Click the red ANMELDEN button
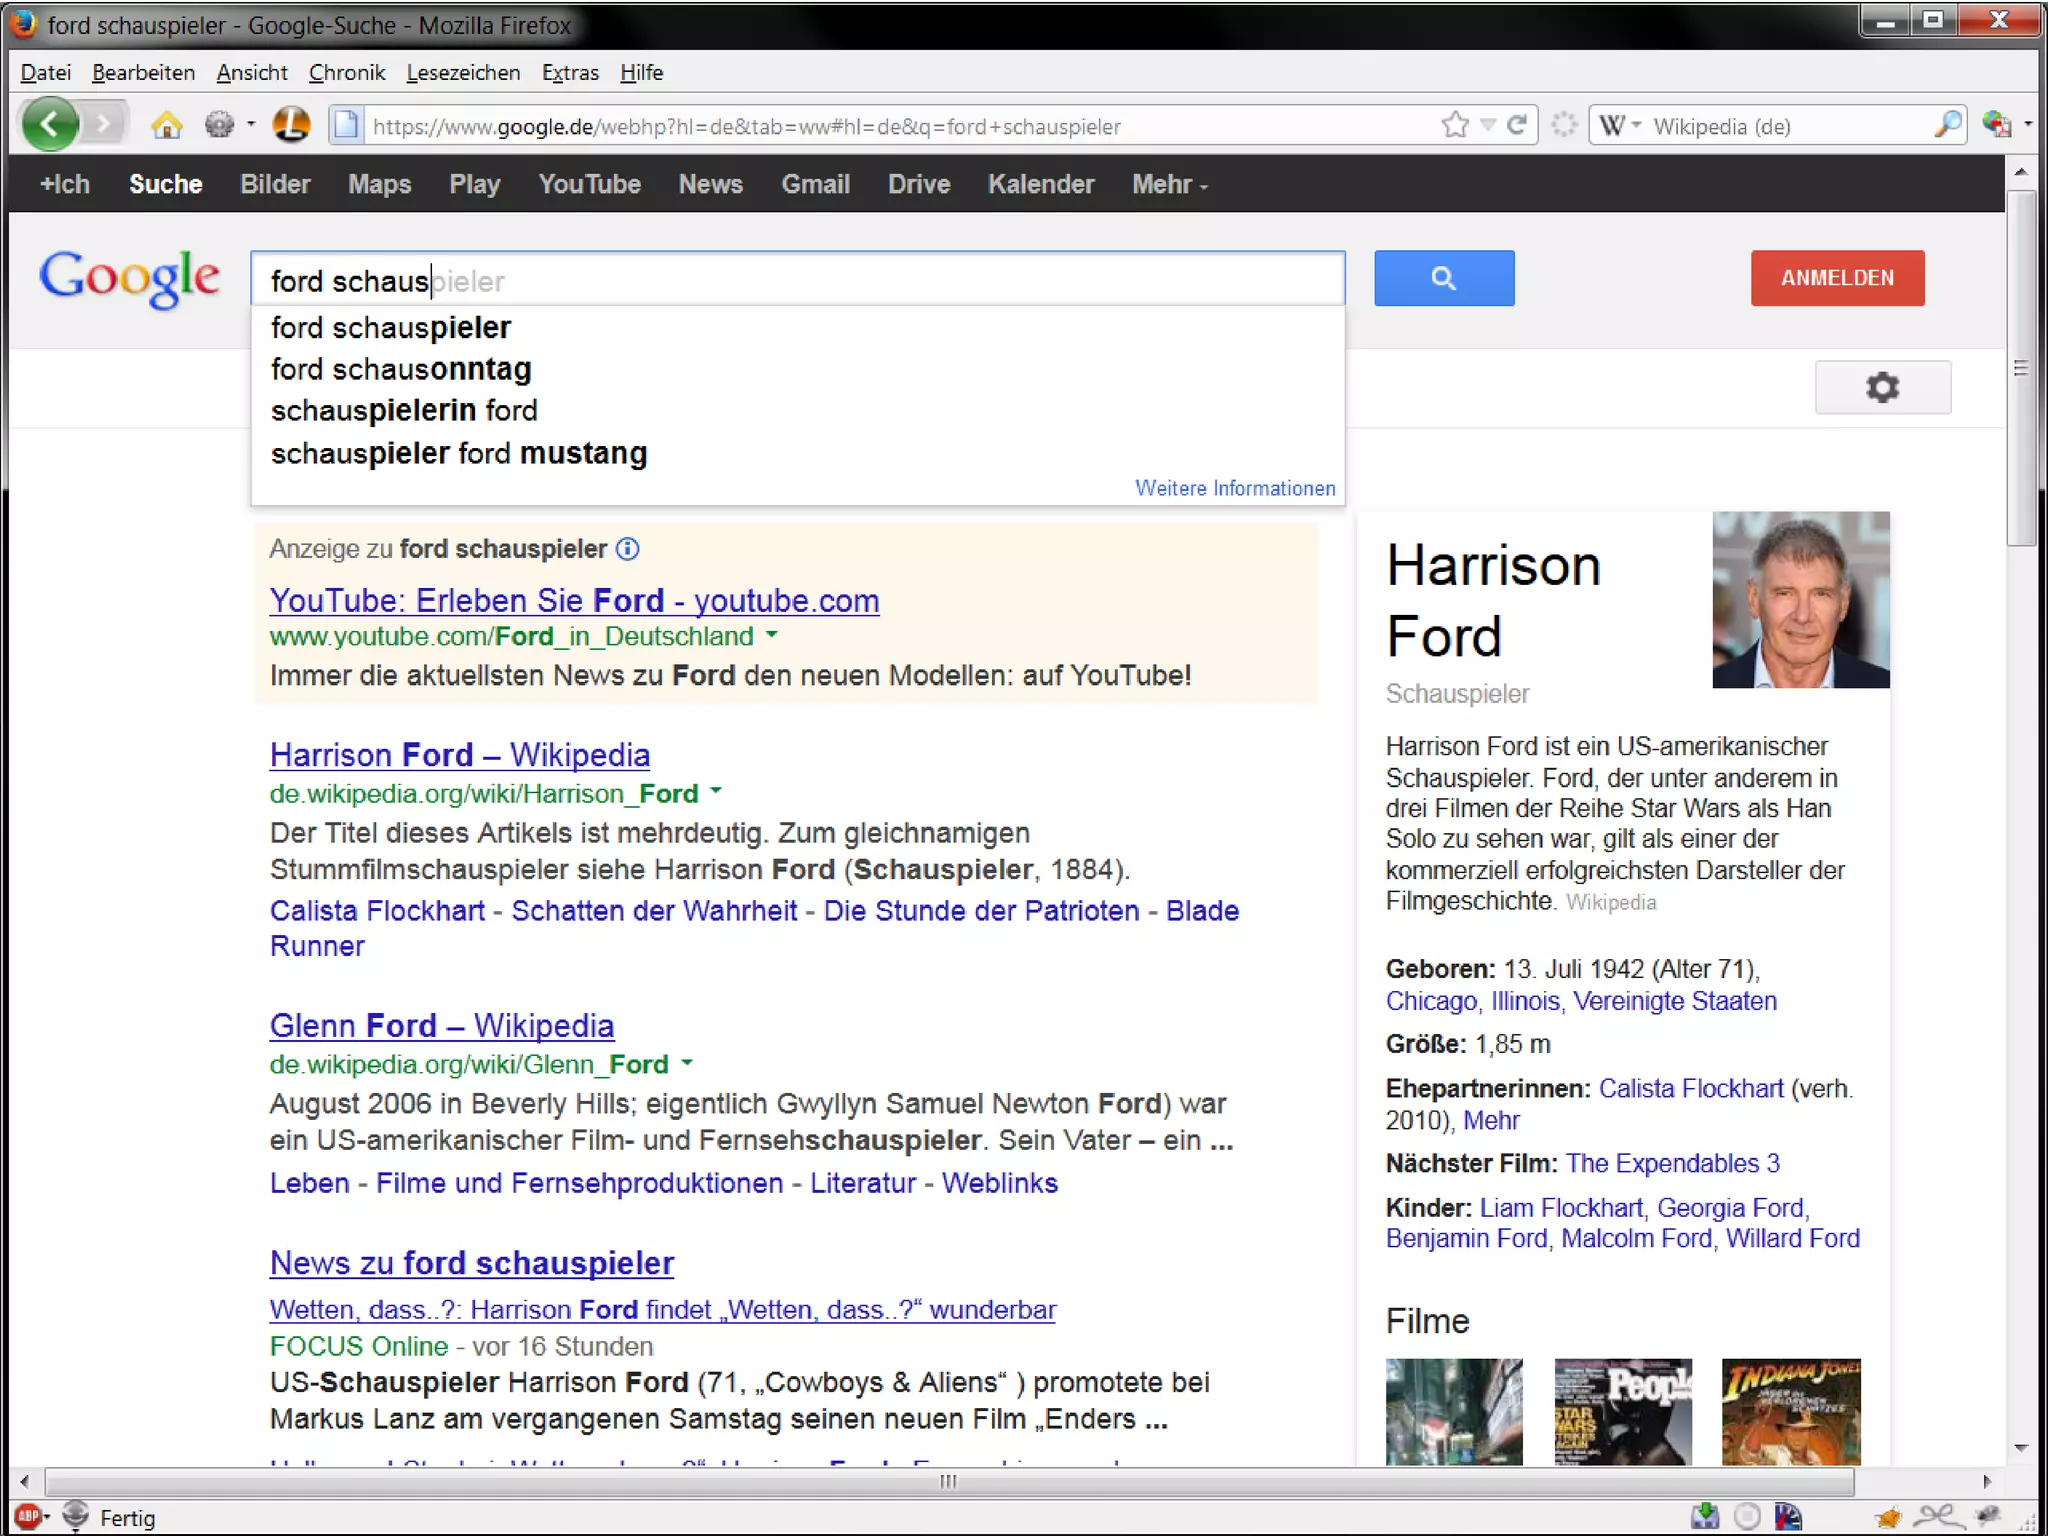 click(1836, 278)
